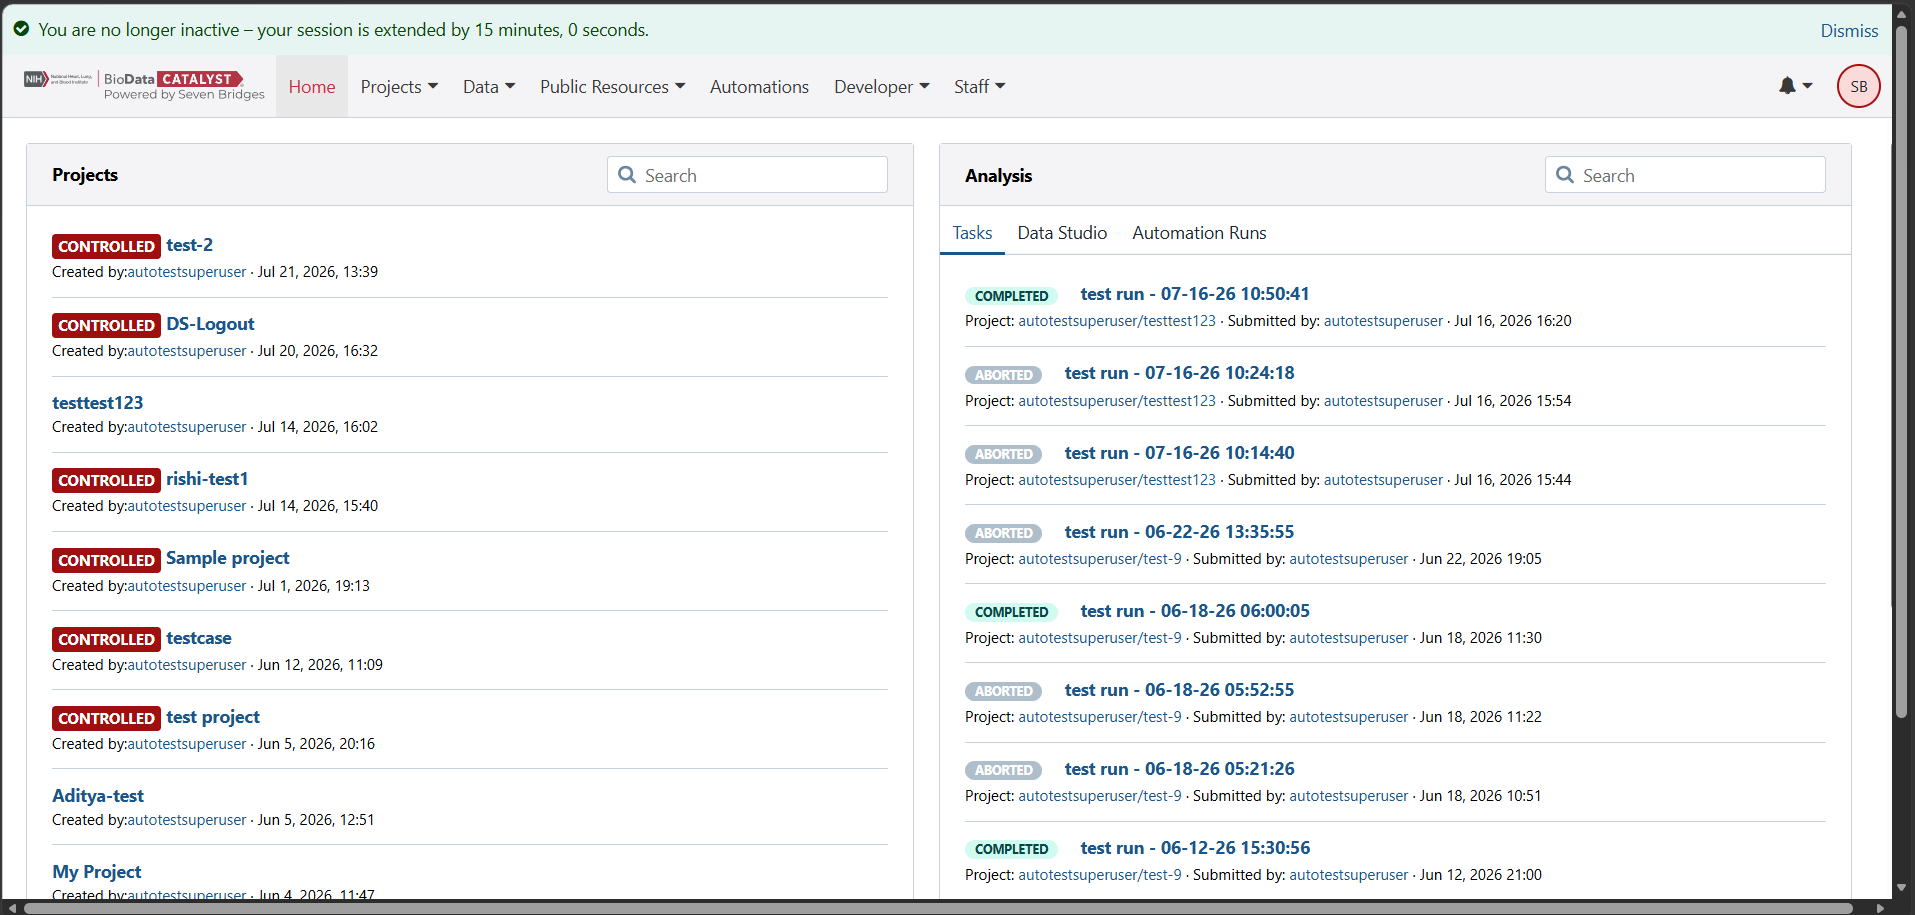Focus the Projects search field
The height and width of the screenshot is (915, 1915).
[x=747, y=175]
